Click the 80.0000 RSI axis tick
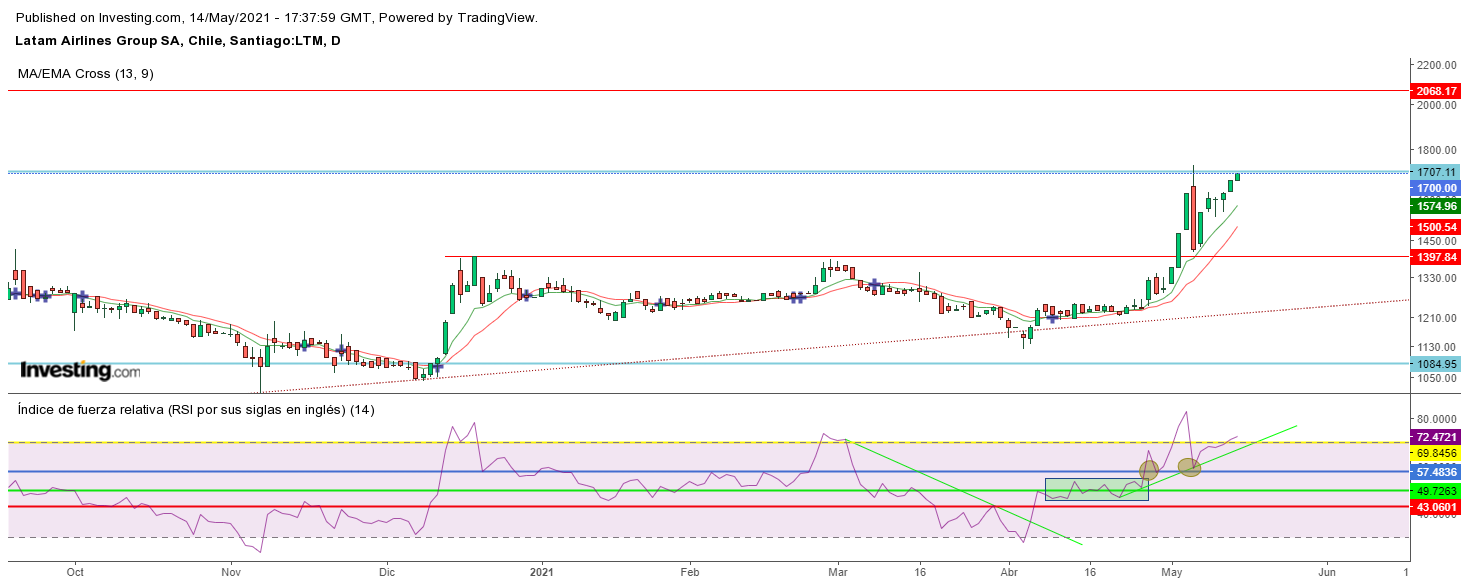Screen dimensions: 1468x585 1435,419
